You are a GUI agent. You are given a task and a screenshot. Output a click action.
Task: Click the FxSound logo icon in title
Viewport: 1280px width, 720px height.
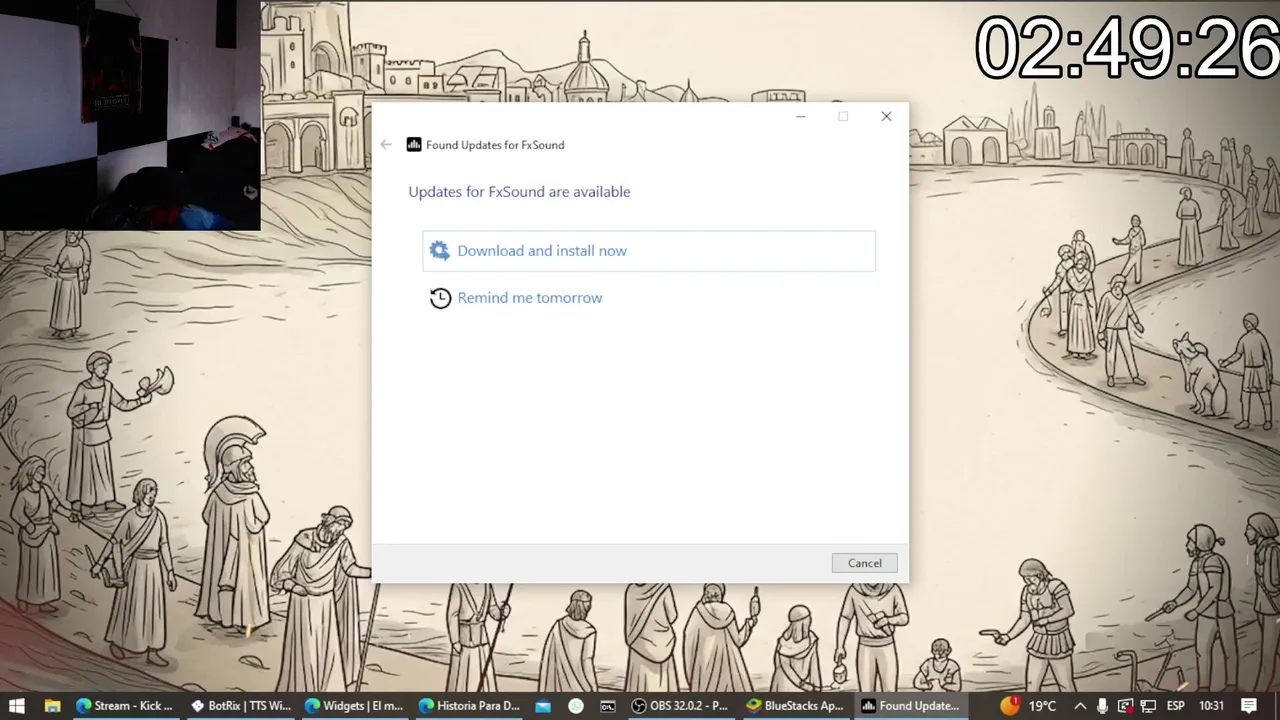(x=414, y=145)
